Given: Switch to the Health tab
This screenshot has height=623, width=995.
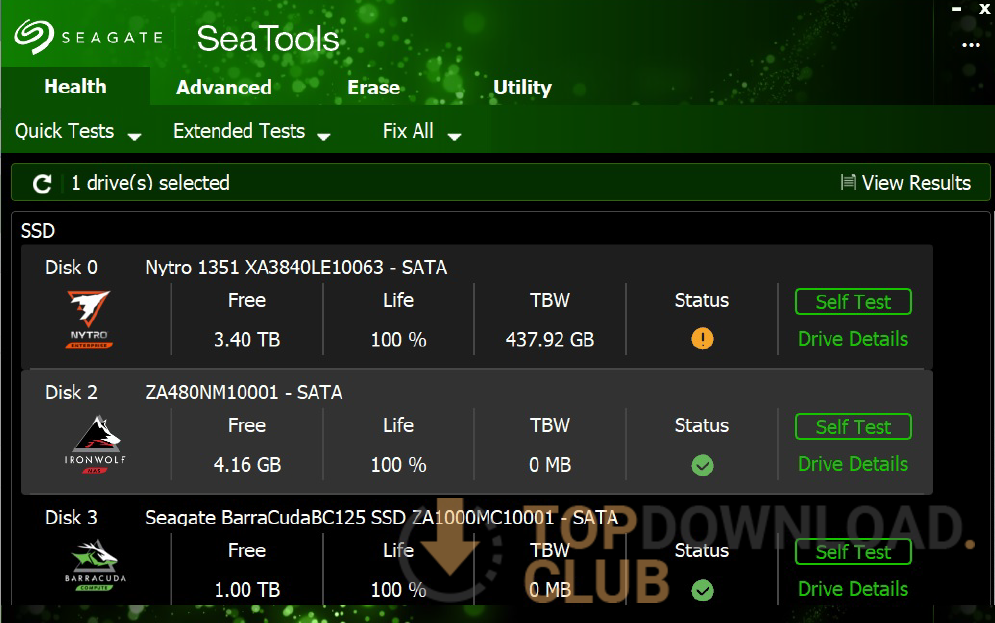Looking at the screenshot, I should point(76,86).
